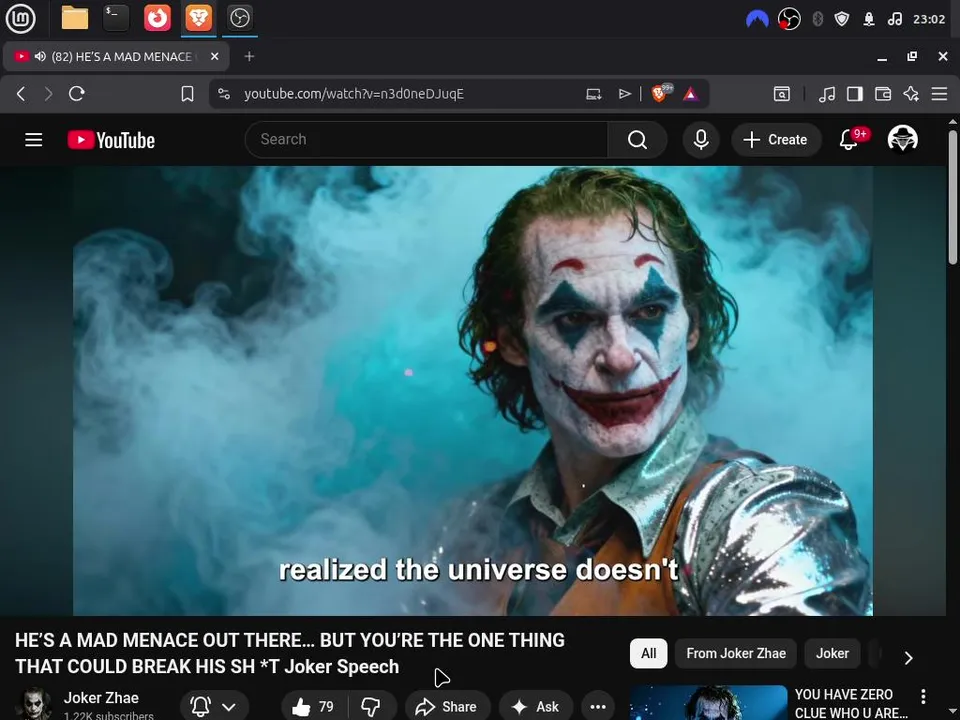
Task: Open media controls music icon in toolbar
Action: click(827, 94)
